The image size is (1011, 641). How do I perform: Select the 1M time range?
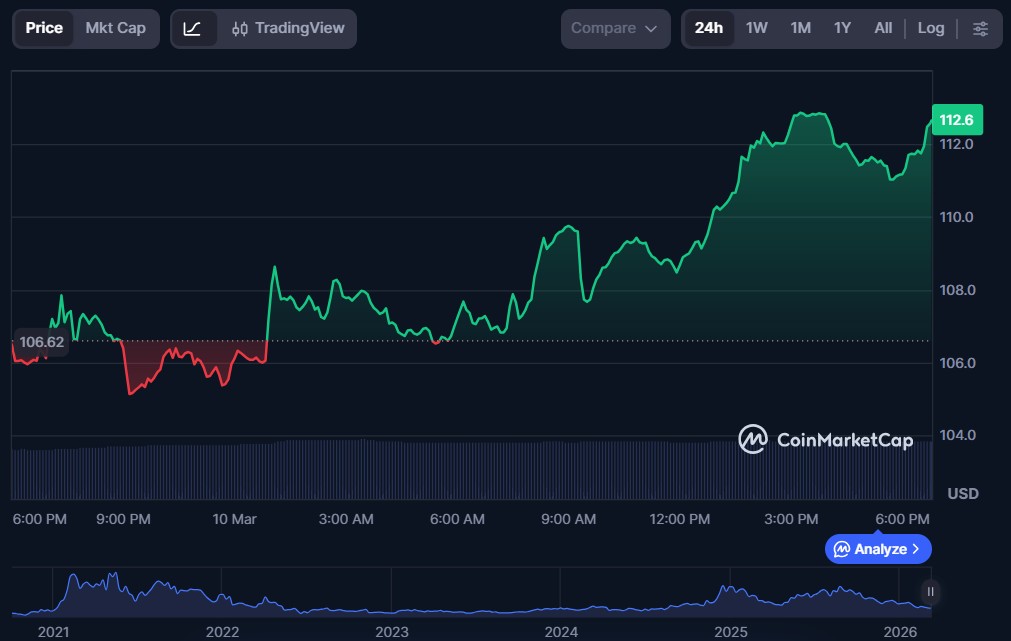[800, 28]
